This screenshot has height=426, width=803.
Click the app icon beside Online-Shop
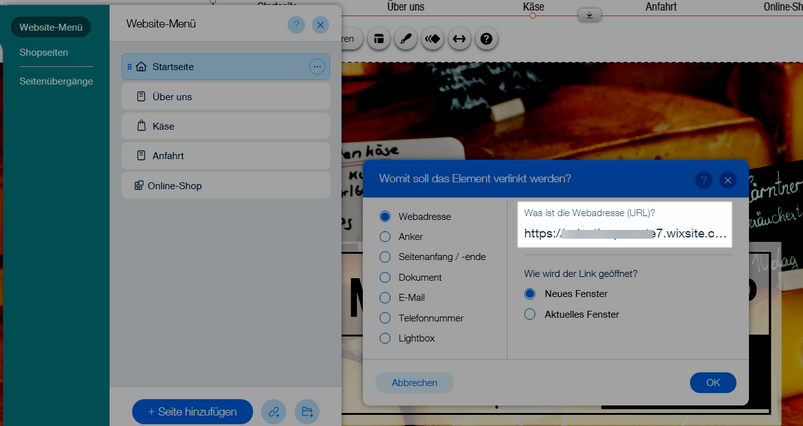[x=139, y=185]
